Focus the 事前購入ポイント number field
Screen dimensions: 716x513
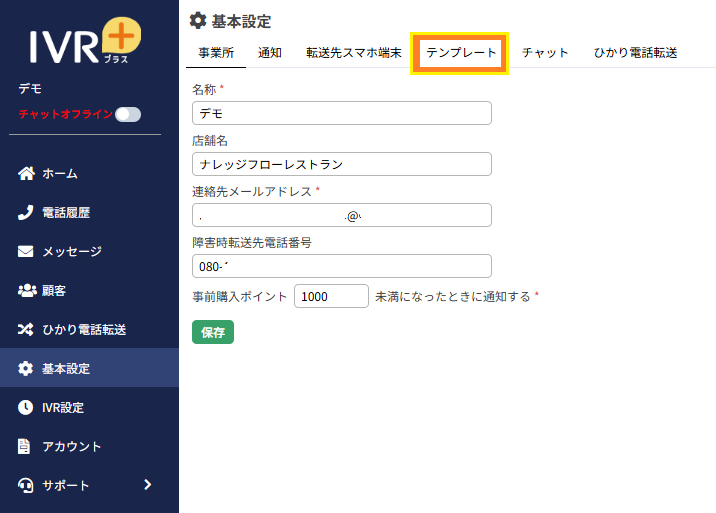coord(331,297)
